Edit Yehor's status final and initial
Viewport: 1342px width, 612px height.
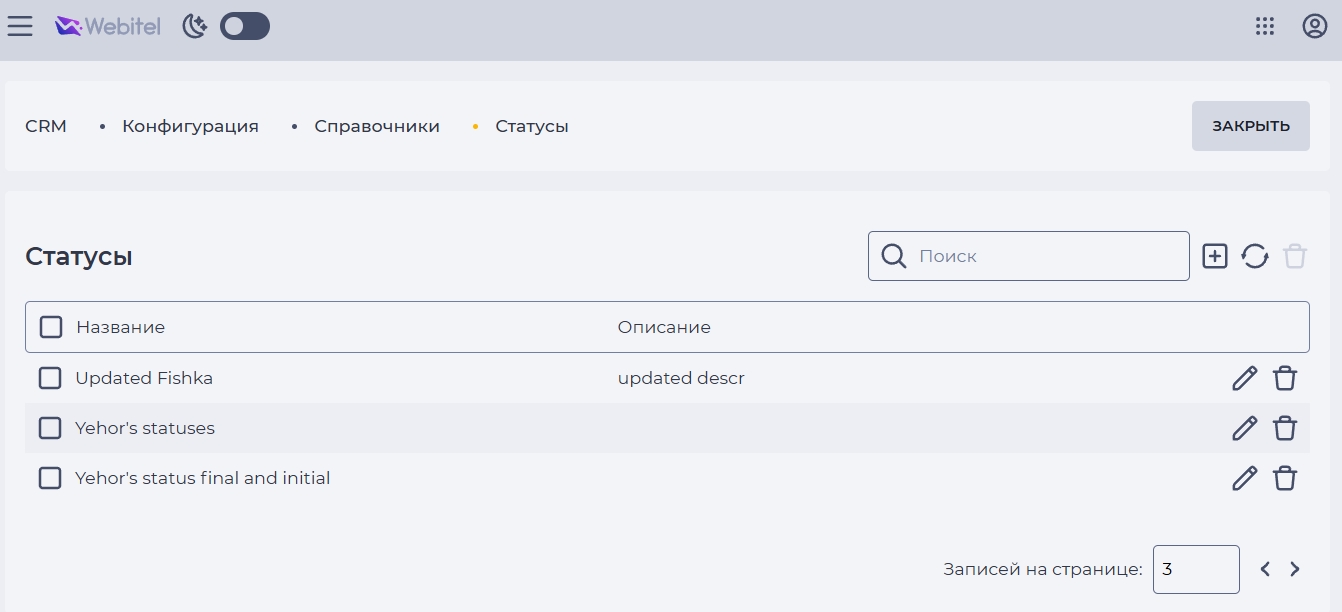[1244, 478]
